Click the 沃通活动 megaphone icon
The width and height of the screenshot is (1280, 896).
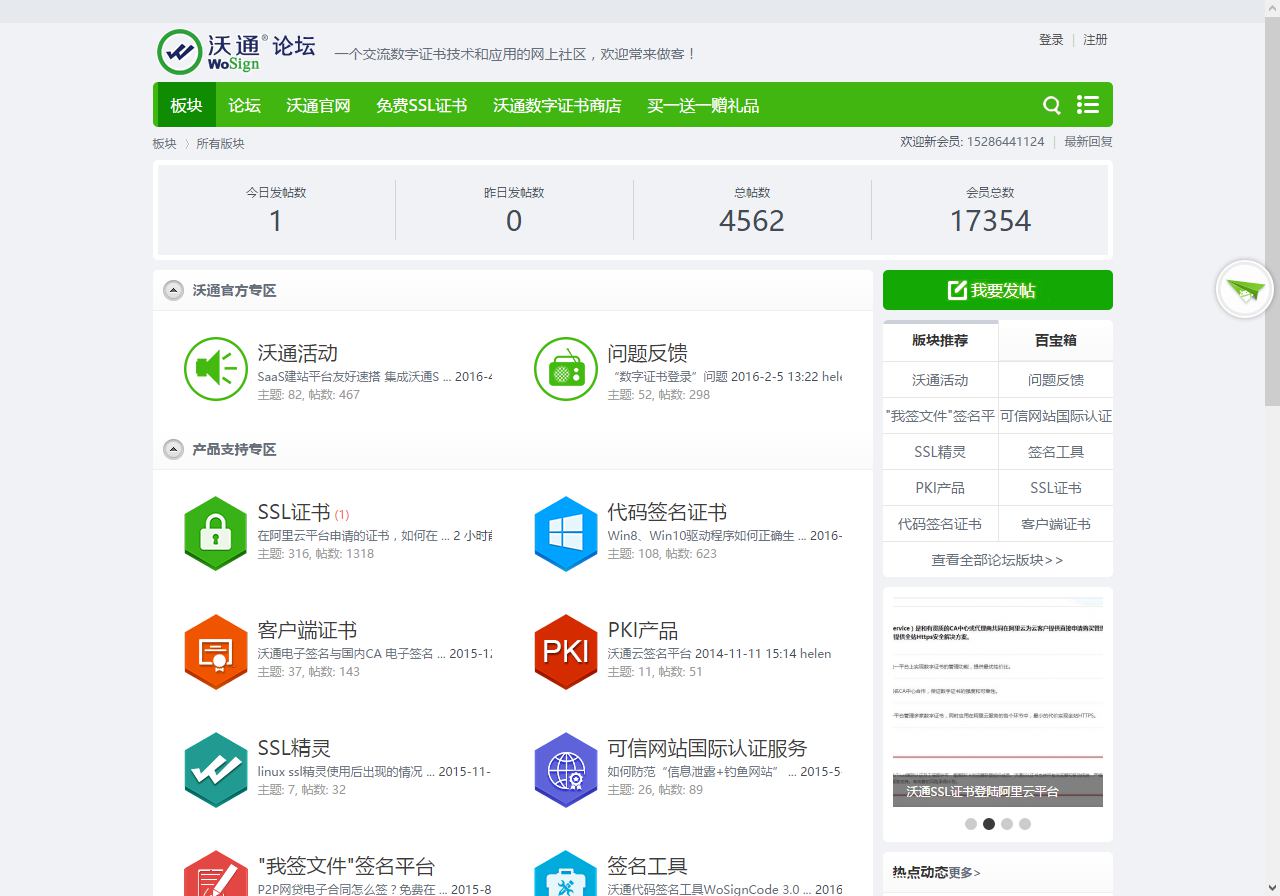(216, 369)
